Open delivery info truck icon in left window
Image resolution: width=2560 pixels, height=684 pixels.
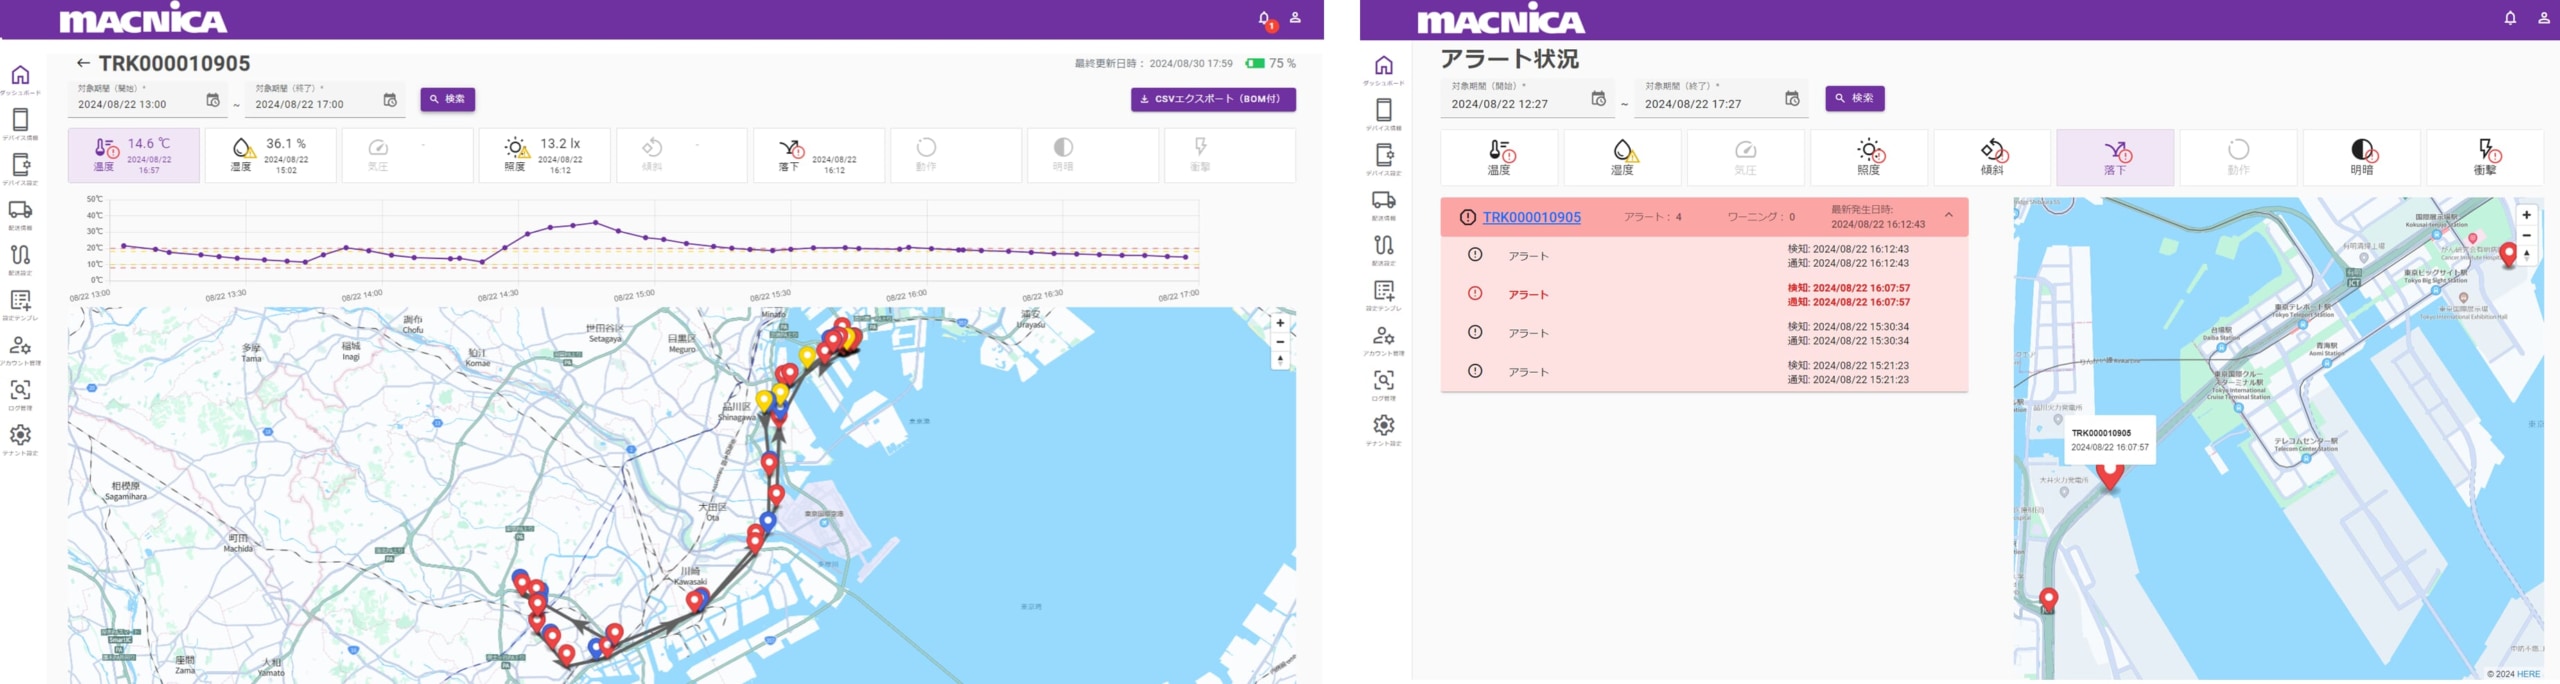coord(20,210)
